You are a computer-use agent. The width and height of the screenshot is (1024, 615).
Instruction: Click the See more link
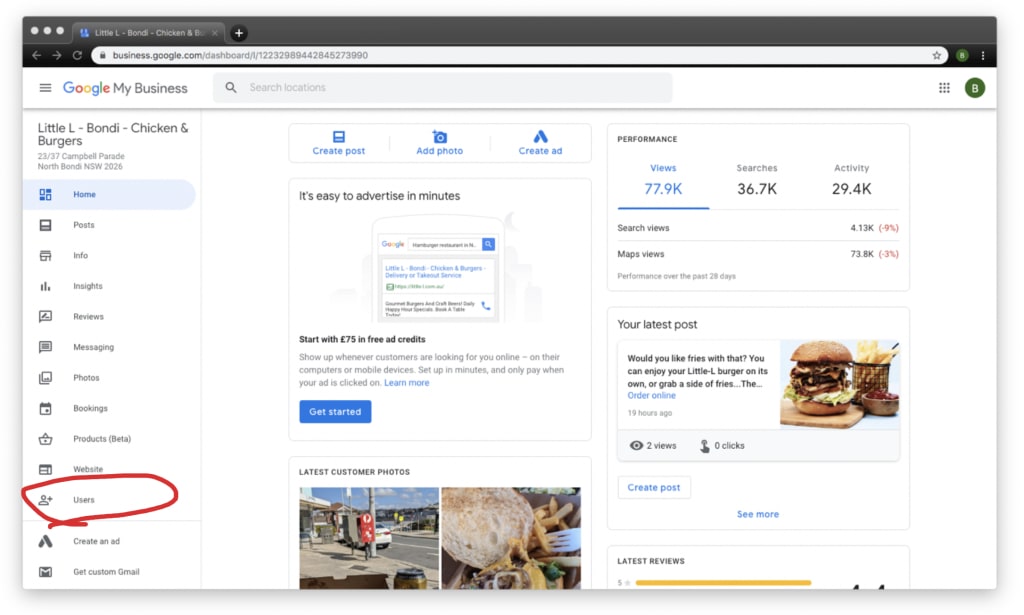coord(758,514)
